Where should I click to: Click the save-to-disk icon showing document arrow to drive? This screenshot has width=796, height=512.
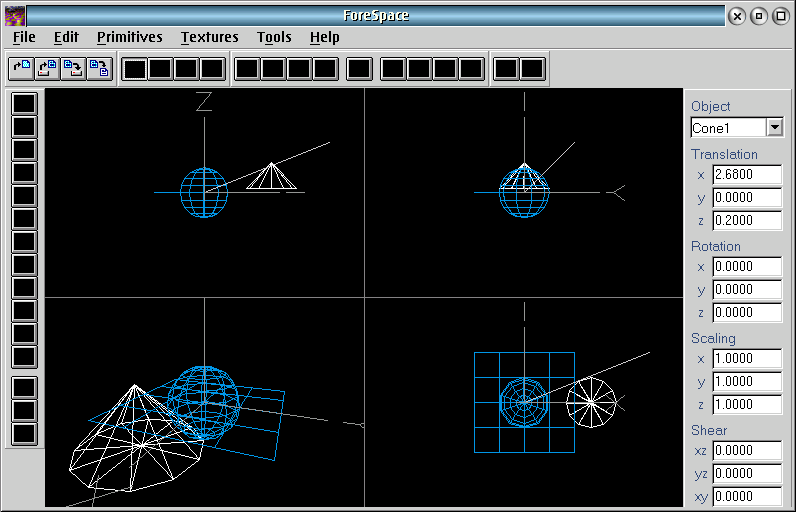point(74,69)
